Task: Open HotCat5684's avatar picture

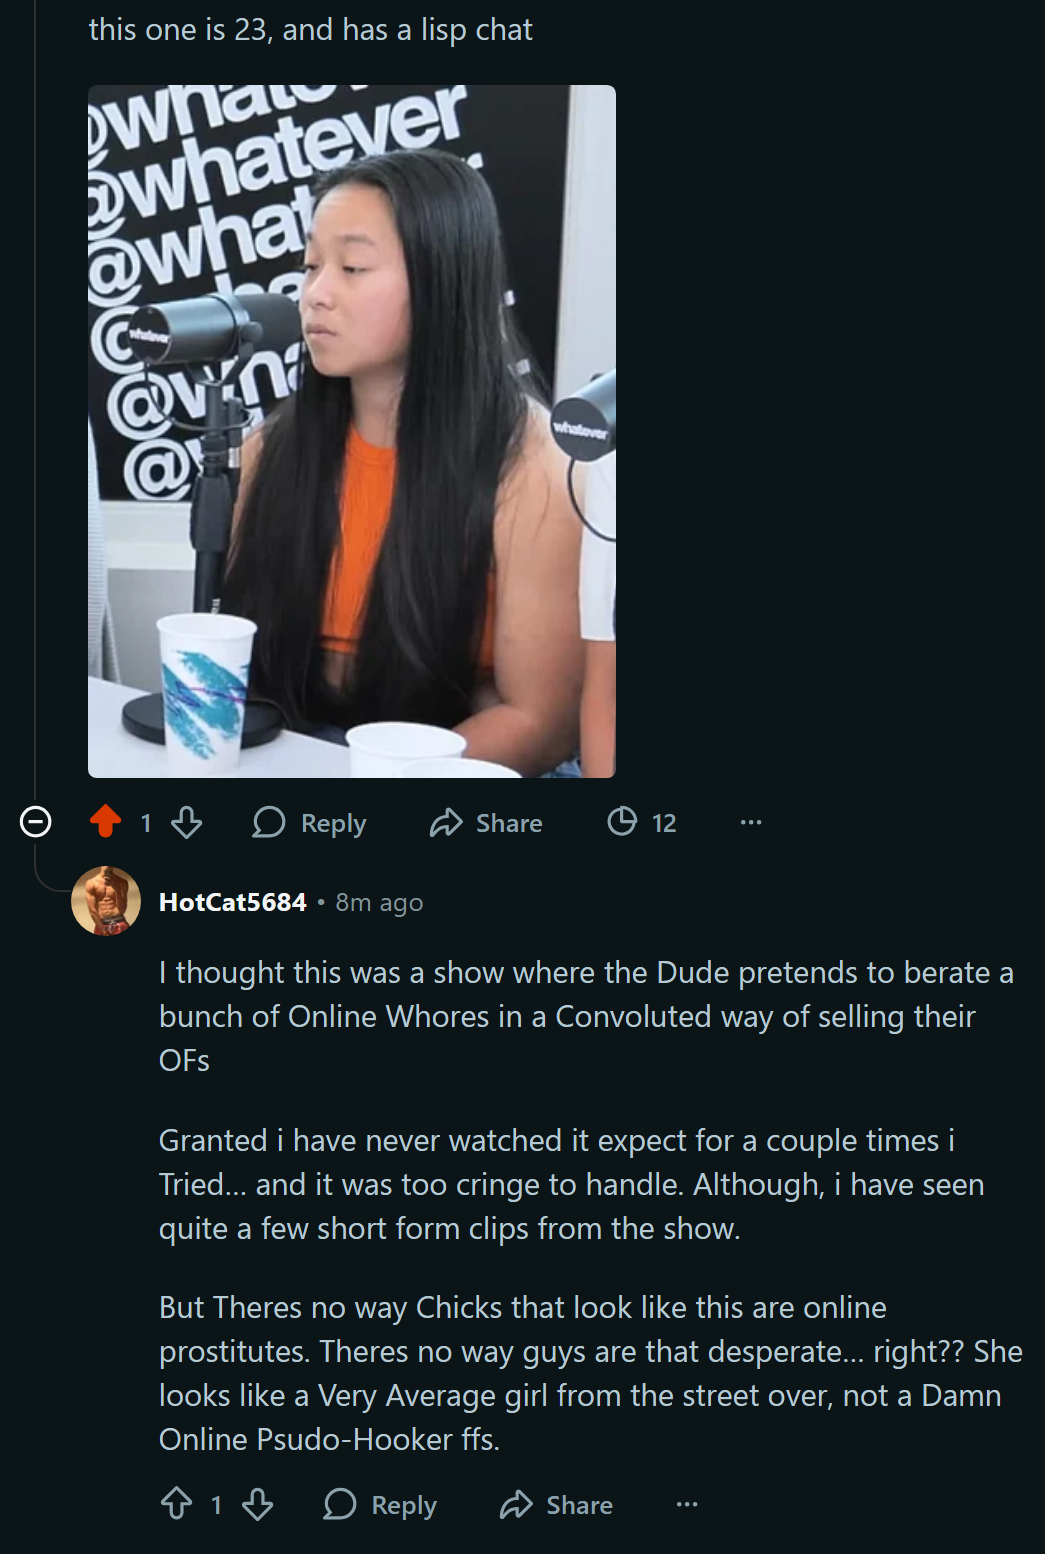Action: pyautogui.click(x=106, y=901)
